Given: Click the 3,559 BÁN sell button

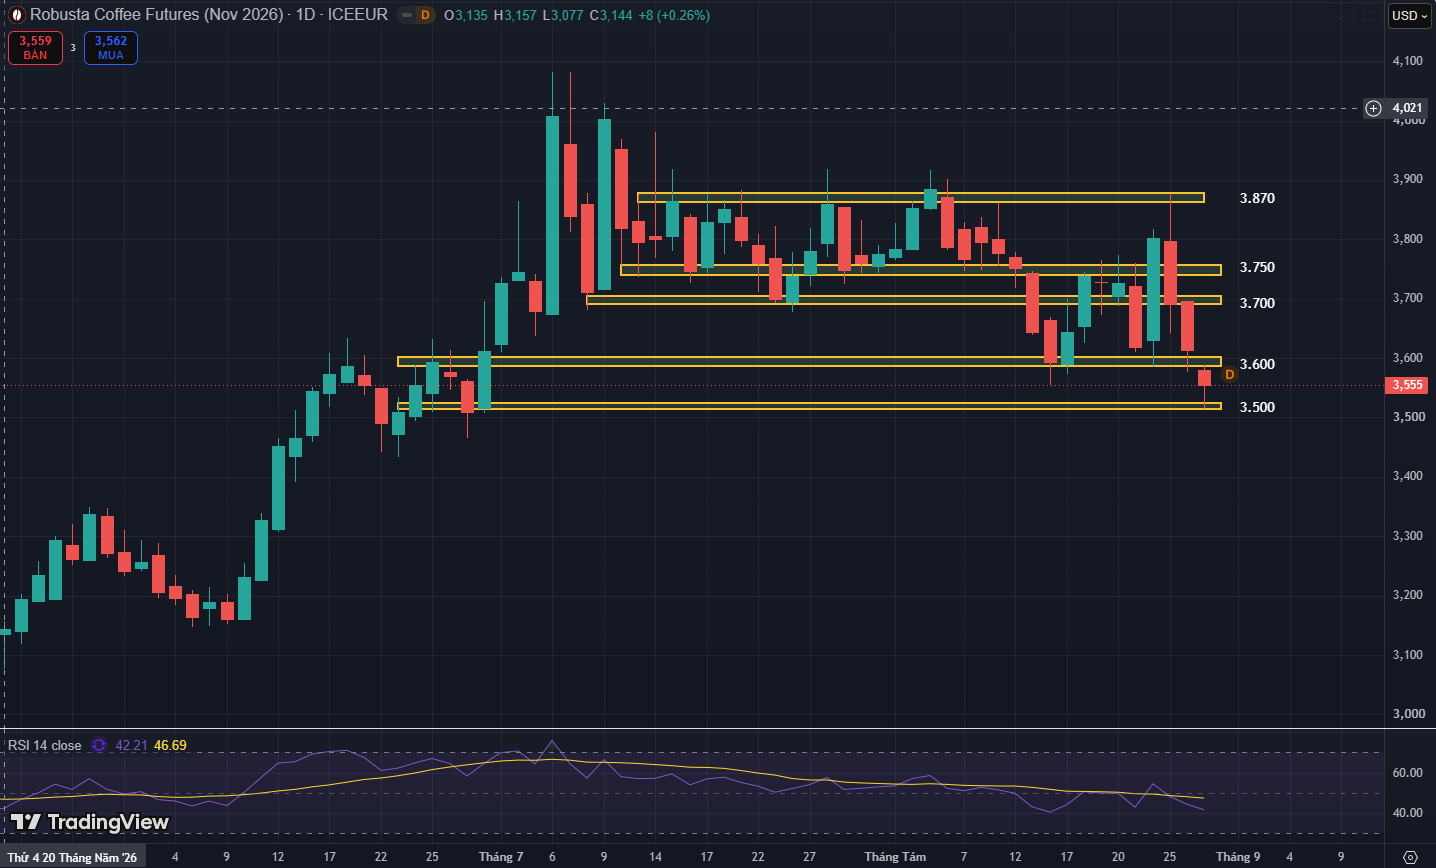Looking at the screenshot, I should tap(35, 48).
